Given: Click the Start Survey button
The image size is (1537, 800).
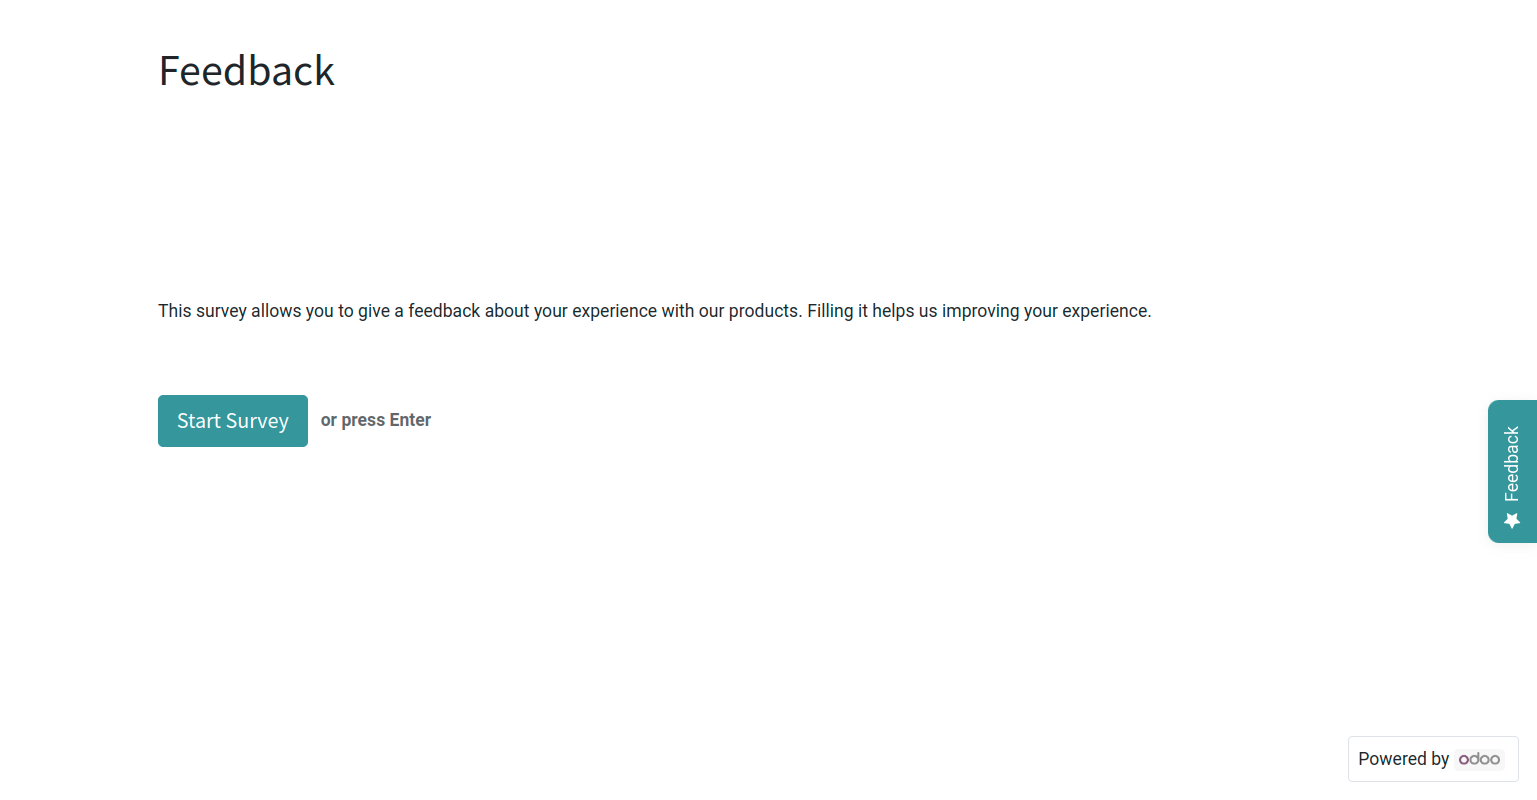Looking at the screenshot, I should point(233,421).
